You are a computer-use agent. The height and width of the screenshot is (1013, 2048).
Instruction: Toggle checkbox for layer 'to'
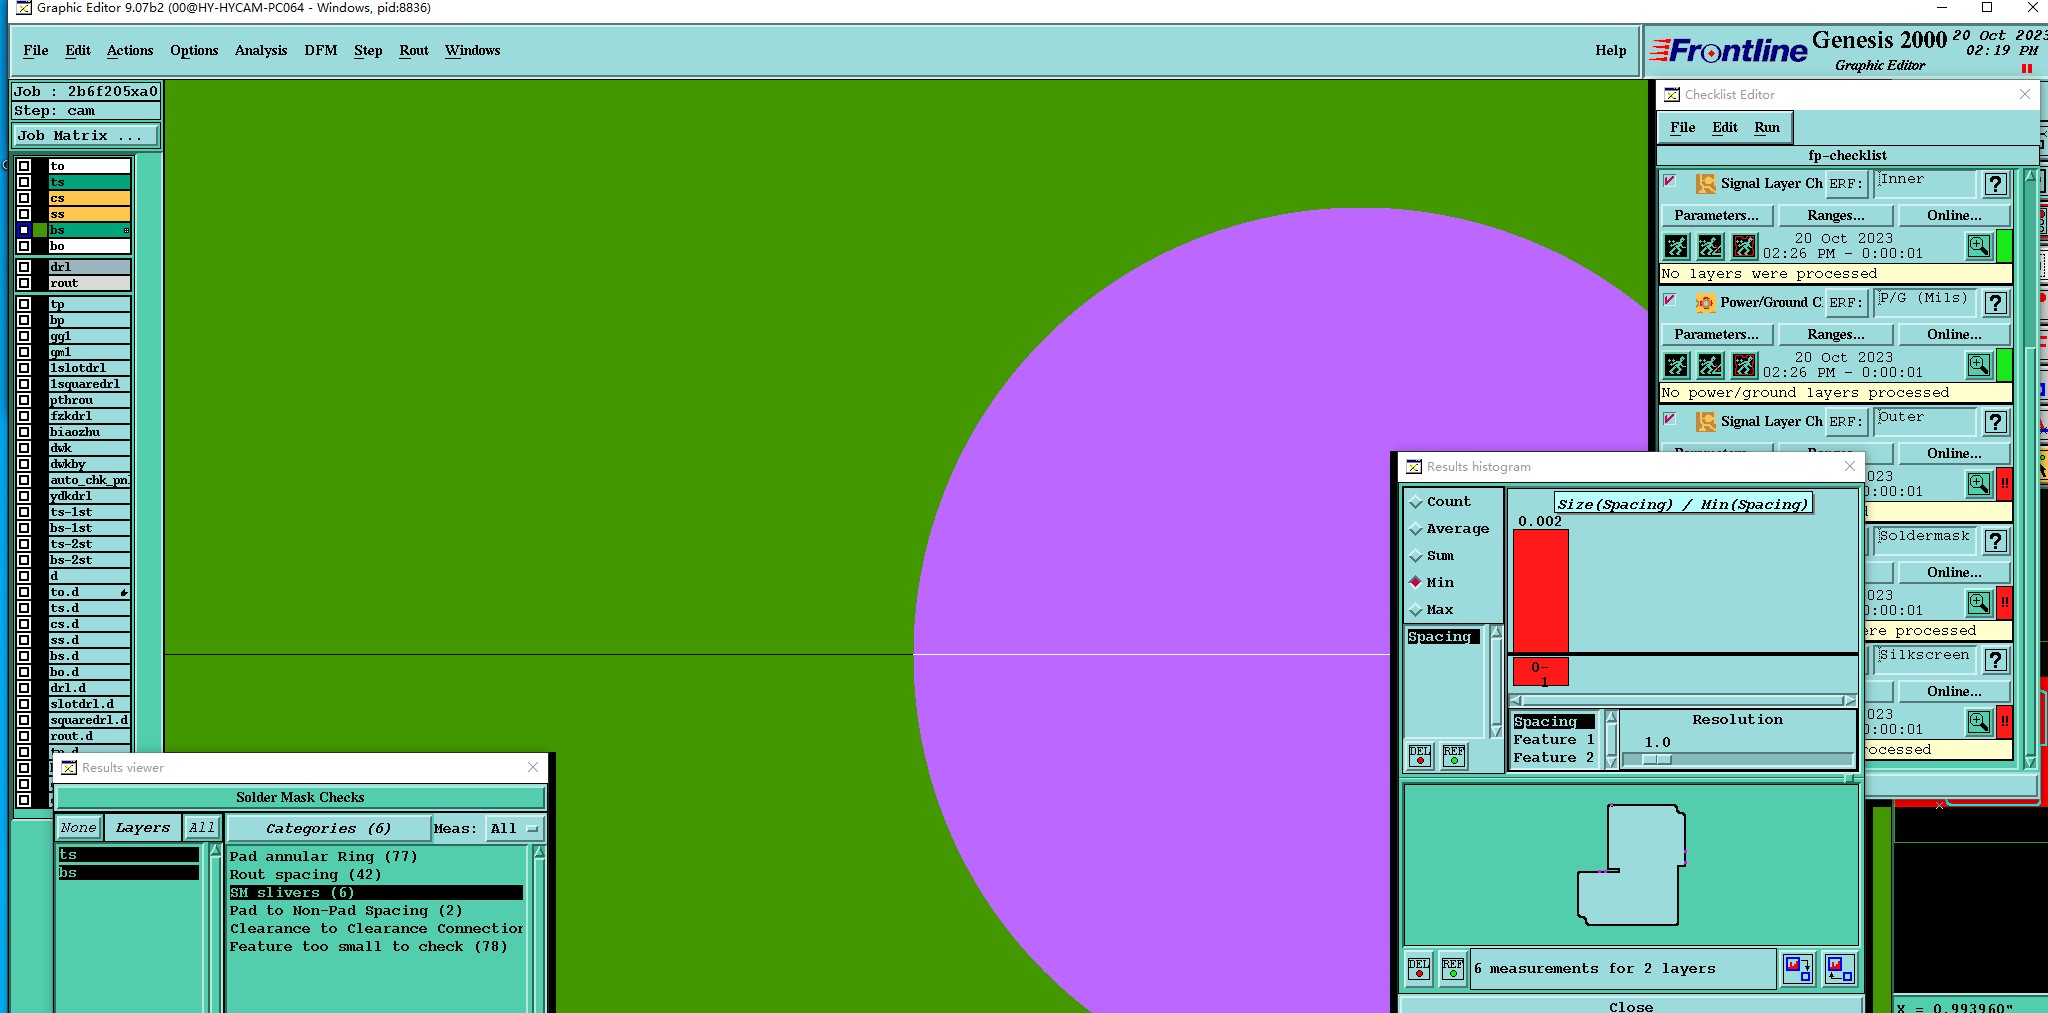click(24, 166)
